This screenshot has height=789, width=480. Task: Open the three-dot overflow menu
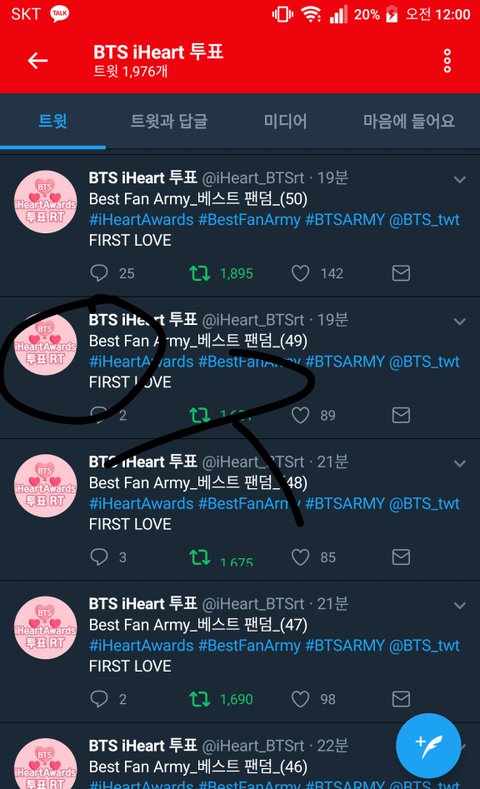coord(447,61)
